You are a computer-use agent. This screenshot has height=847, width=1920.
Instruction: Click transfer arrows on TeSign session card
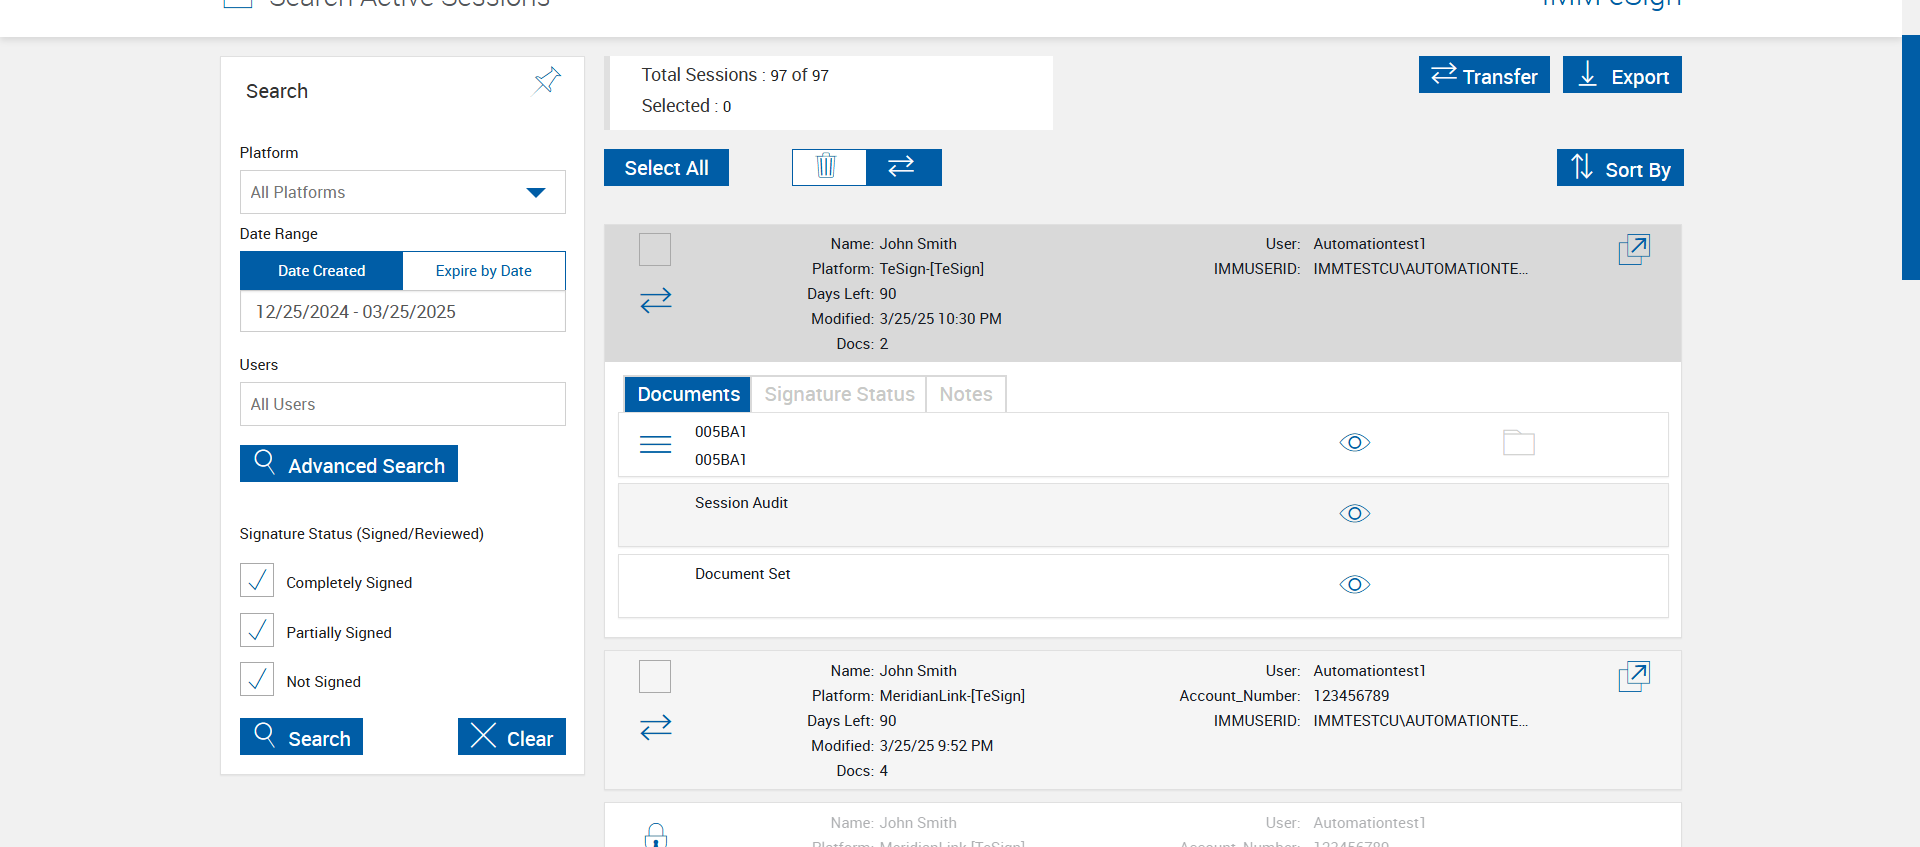[x=656, y=300]
